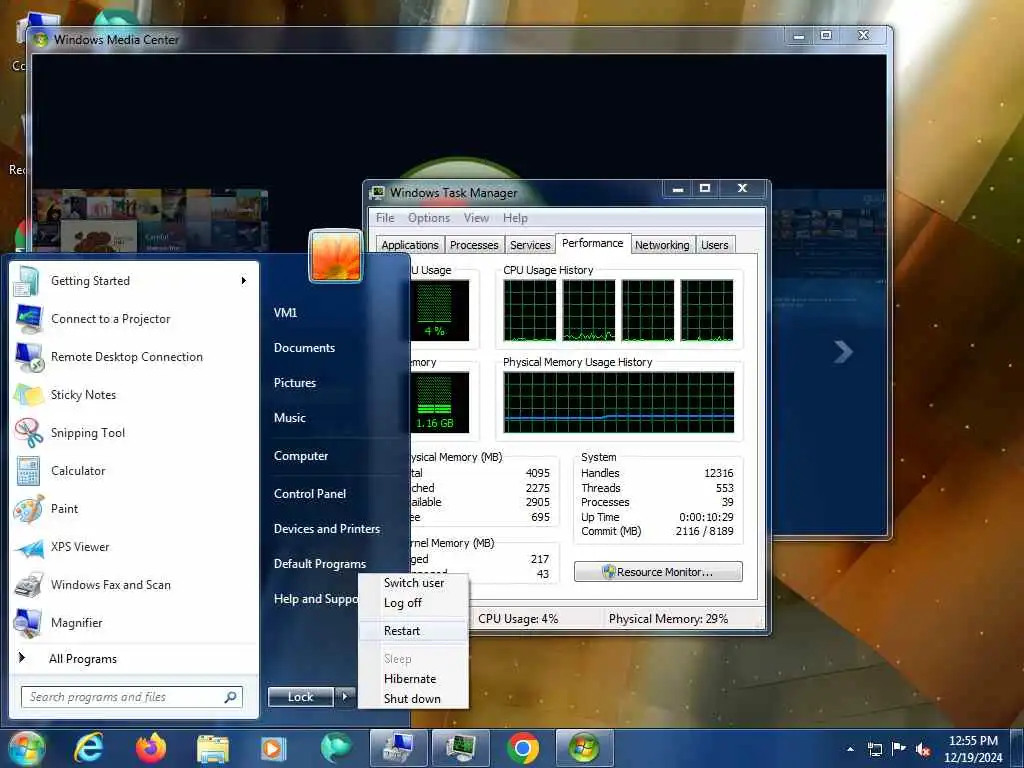
Task: Open Windows Media Player taskbar icon
Action: pos(274,748)
